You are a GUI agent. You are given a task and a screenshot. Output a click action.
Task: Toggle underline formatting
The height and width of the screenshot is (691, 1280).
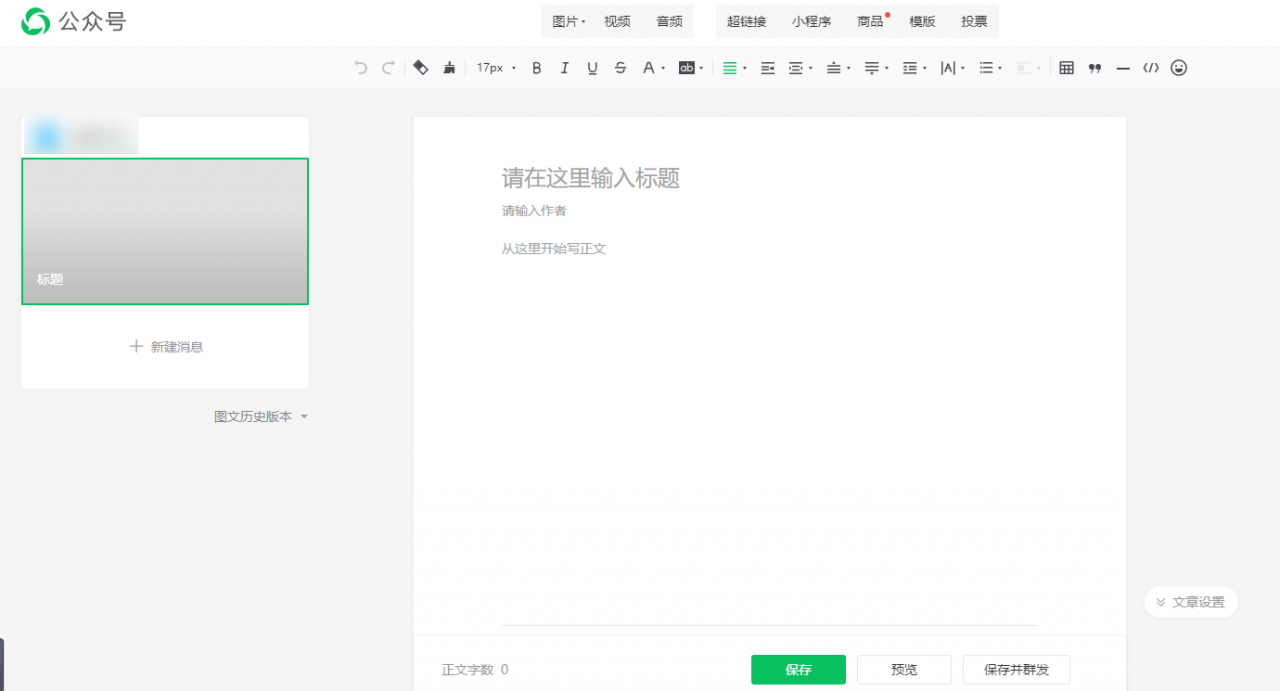(x=592, y=67)
